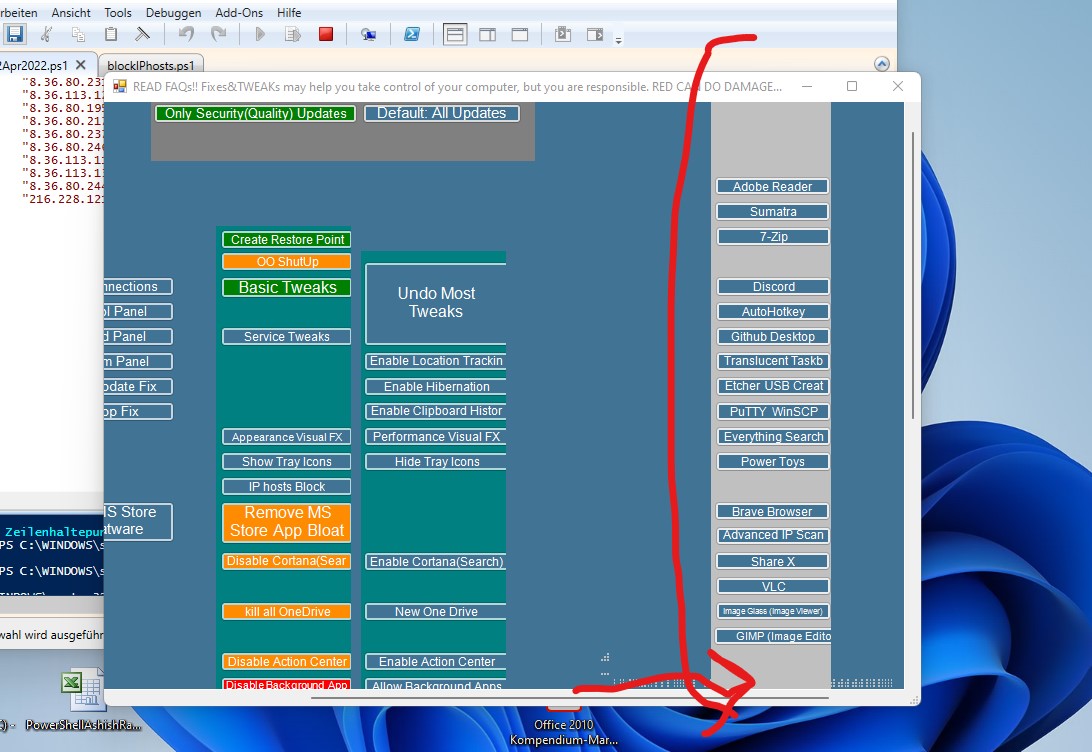Click the 7-Zip install button
This screenshot has width=1092, height=752.
(x=773, y=237)
